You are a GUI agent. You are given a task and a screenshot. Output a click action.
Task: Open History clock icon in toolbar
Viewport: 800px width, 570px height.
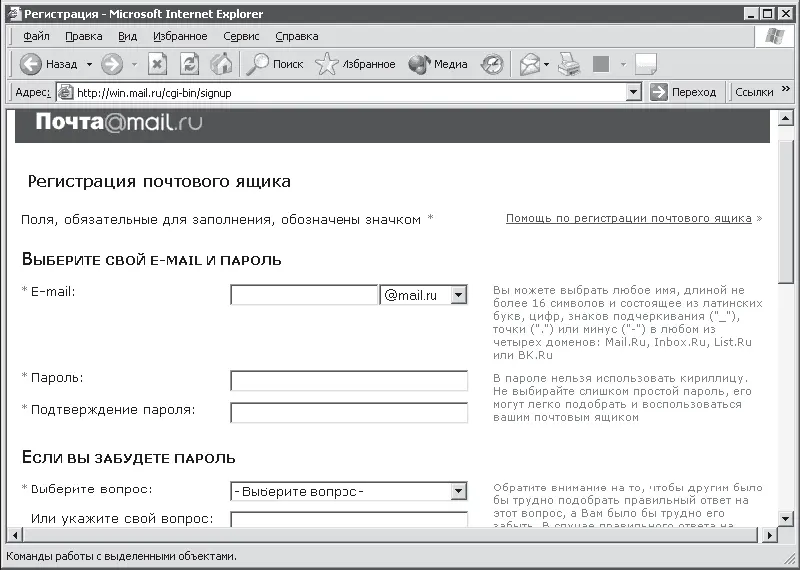[492, 64]
